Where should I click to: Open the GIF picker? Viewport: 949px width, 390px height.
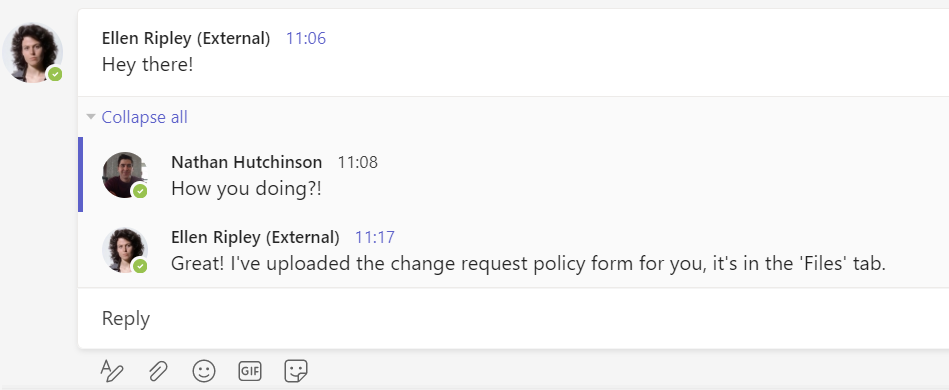point(250,371)
